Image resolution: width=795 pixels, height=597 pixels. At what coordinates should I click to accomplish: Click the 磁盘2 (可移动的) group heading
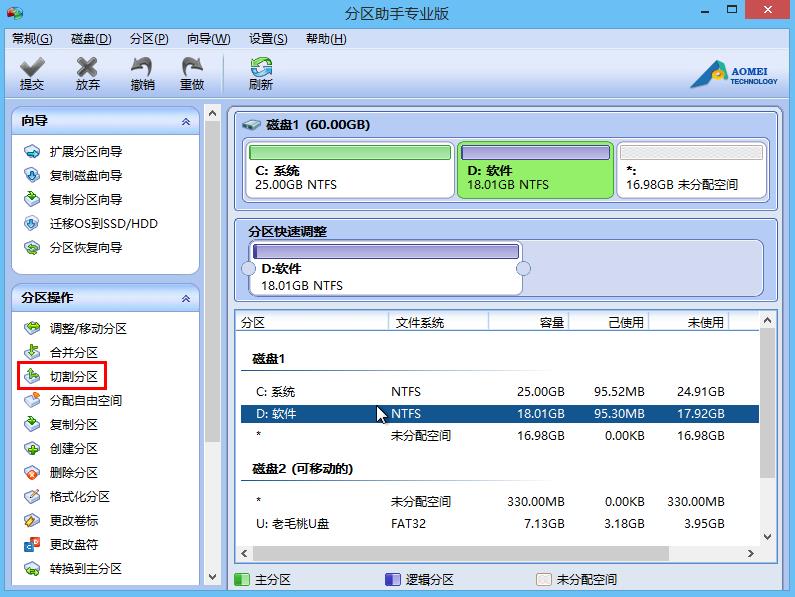tap(303, 469)
